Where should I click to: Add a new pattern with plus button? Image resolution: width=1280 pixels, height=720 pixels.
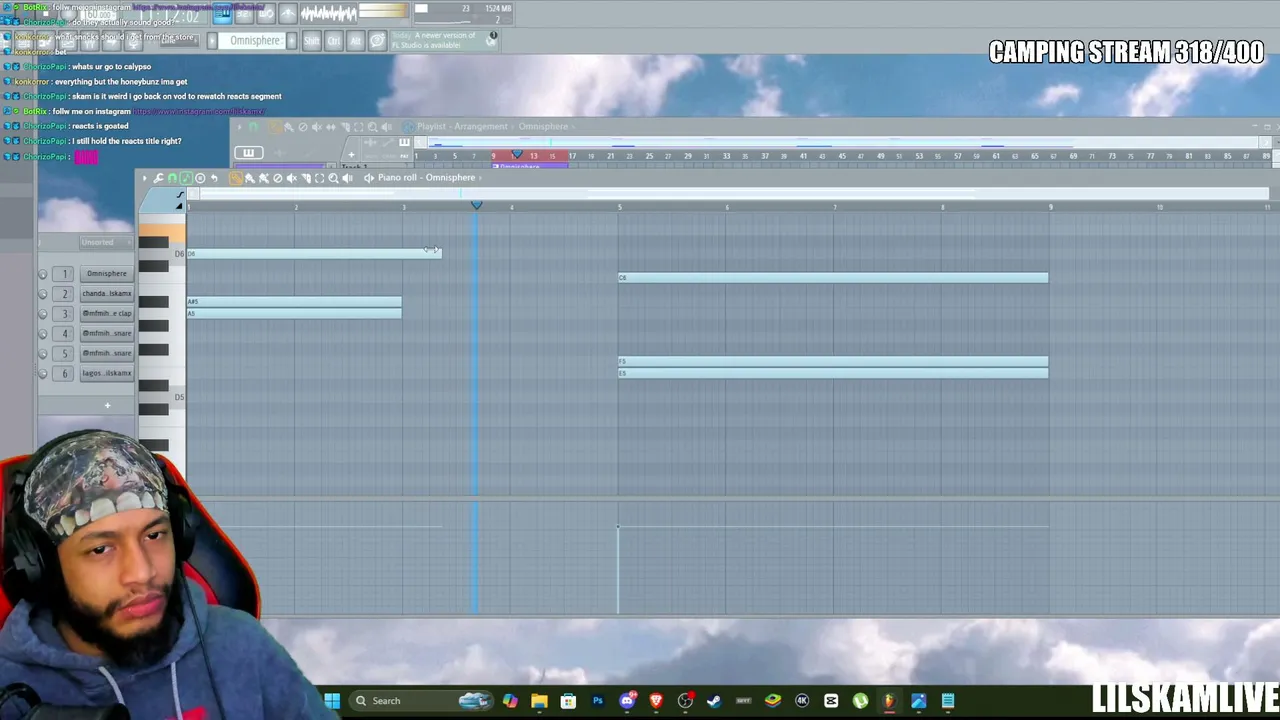(x=292, y=41)
